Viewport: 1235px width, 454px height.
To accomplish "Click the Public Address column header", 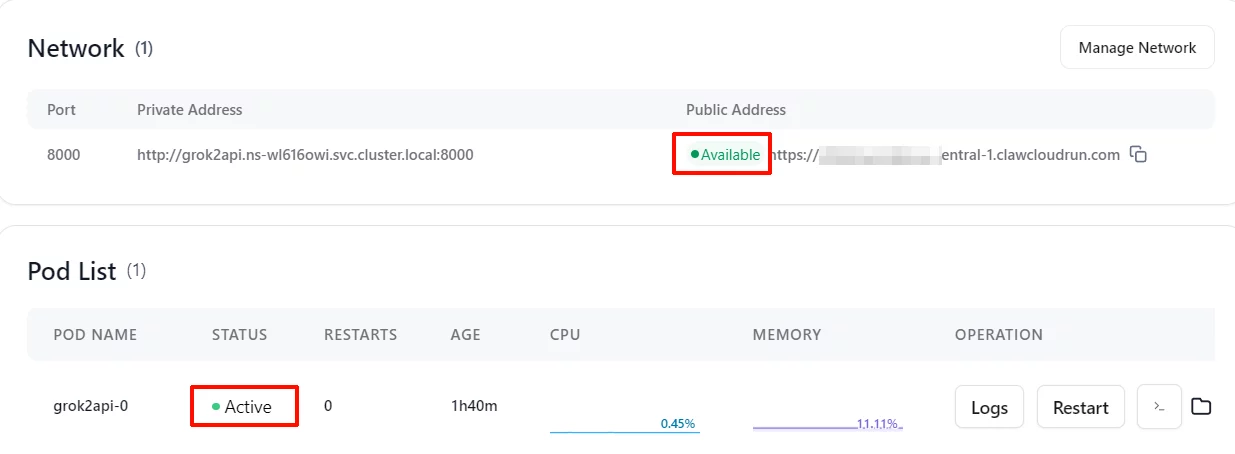I will point(735,110).
